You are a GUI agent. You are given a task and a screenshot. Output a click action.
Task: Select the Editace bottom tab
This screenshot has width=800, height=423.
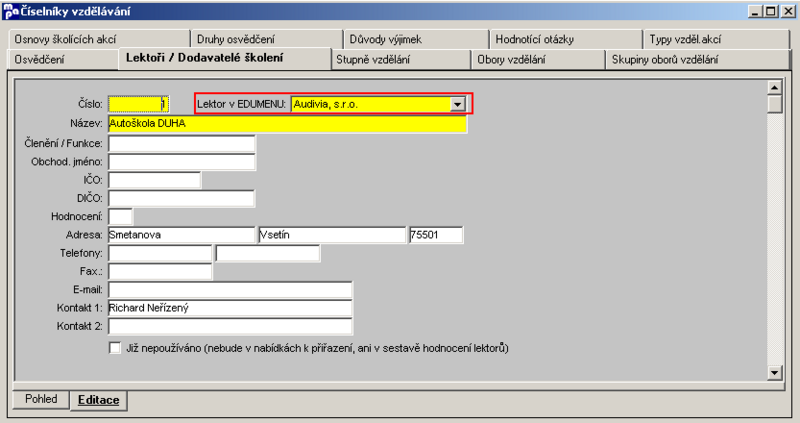pyautogui.click(x=98, y=400)
